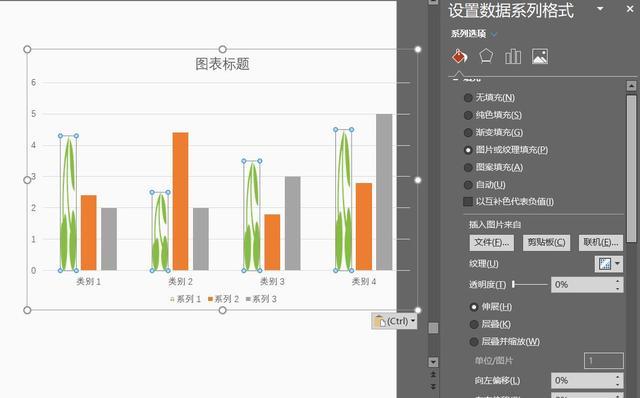This screenshot has width=640, height=398.
Task: Open the 纹理(U) texture dropdown
Action: [609, 264]
